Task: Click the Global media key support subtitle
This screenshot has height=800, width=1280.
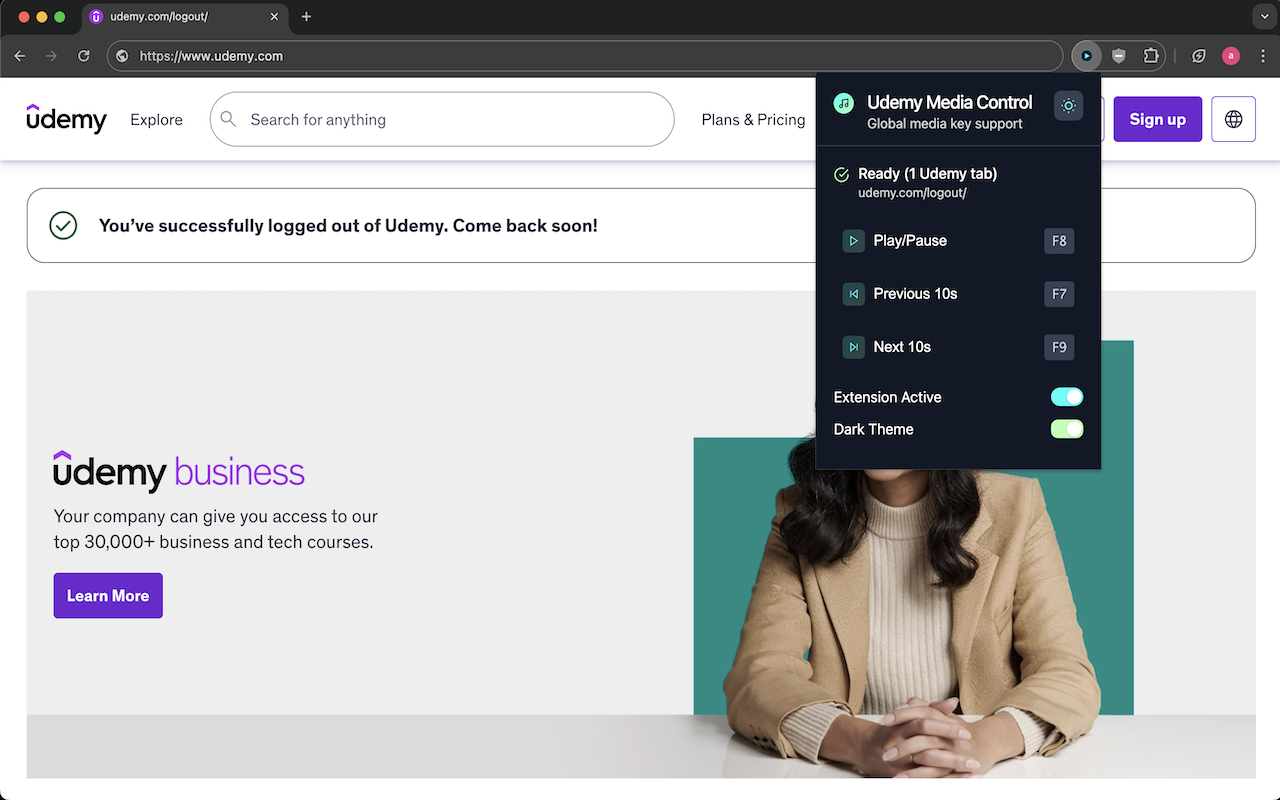Action: [944, 124]
